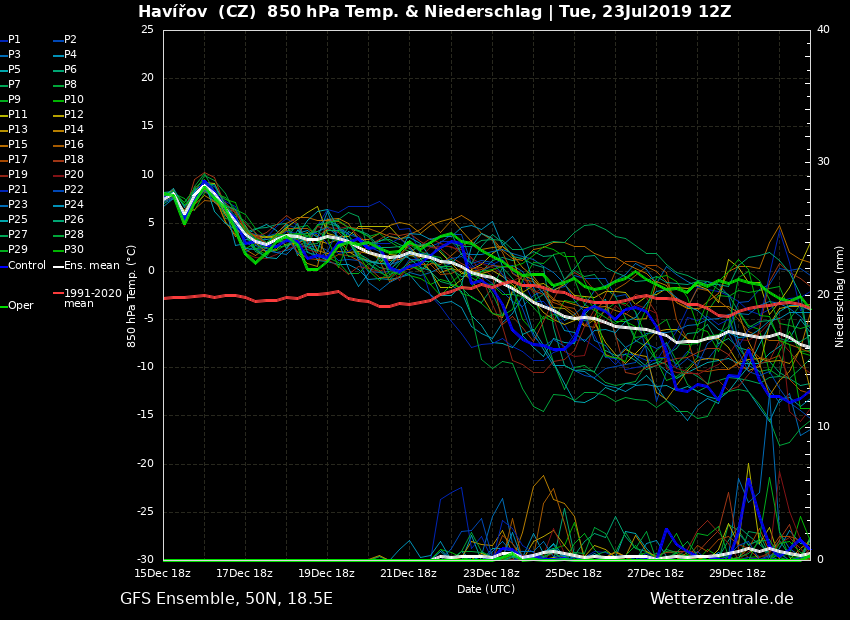Click the Niederschlag (mm) right axis label
Screen dimensions: 850x620
[x=840, y=296]
